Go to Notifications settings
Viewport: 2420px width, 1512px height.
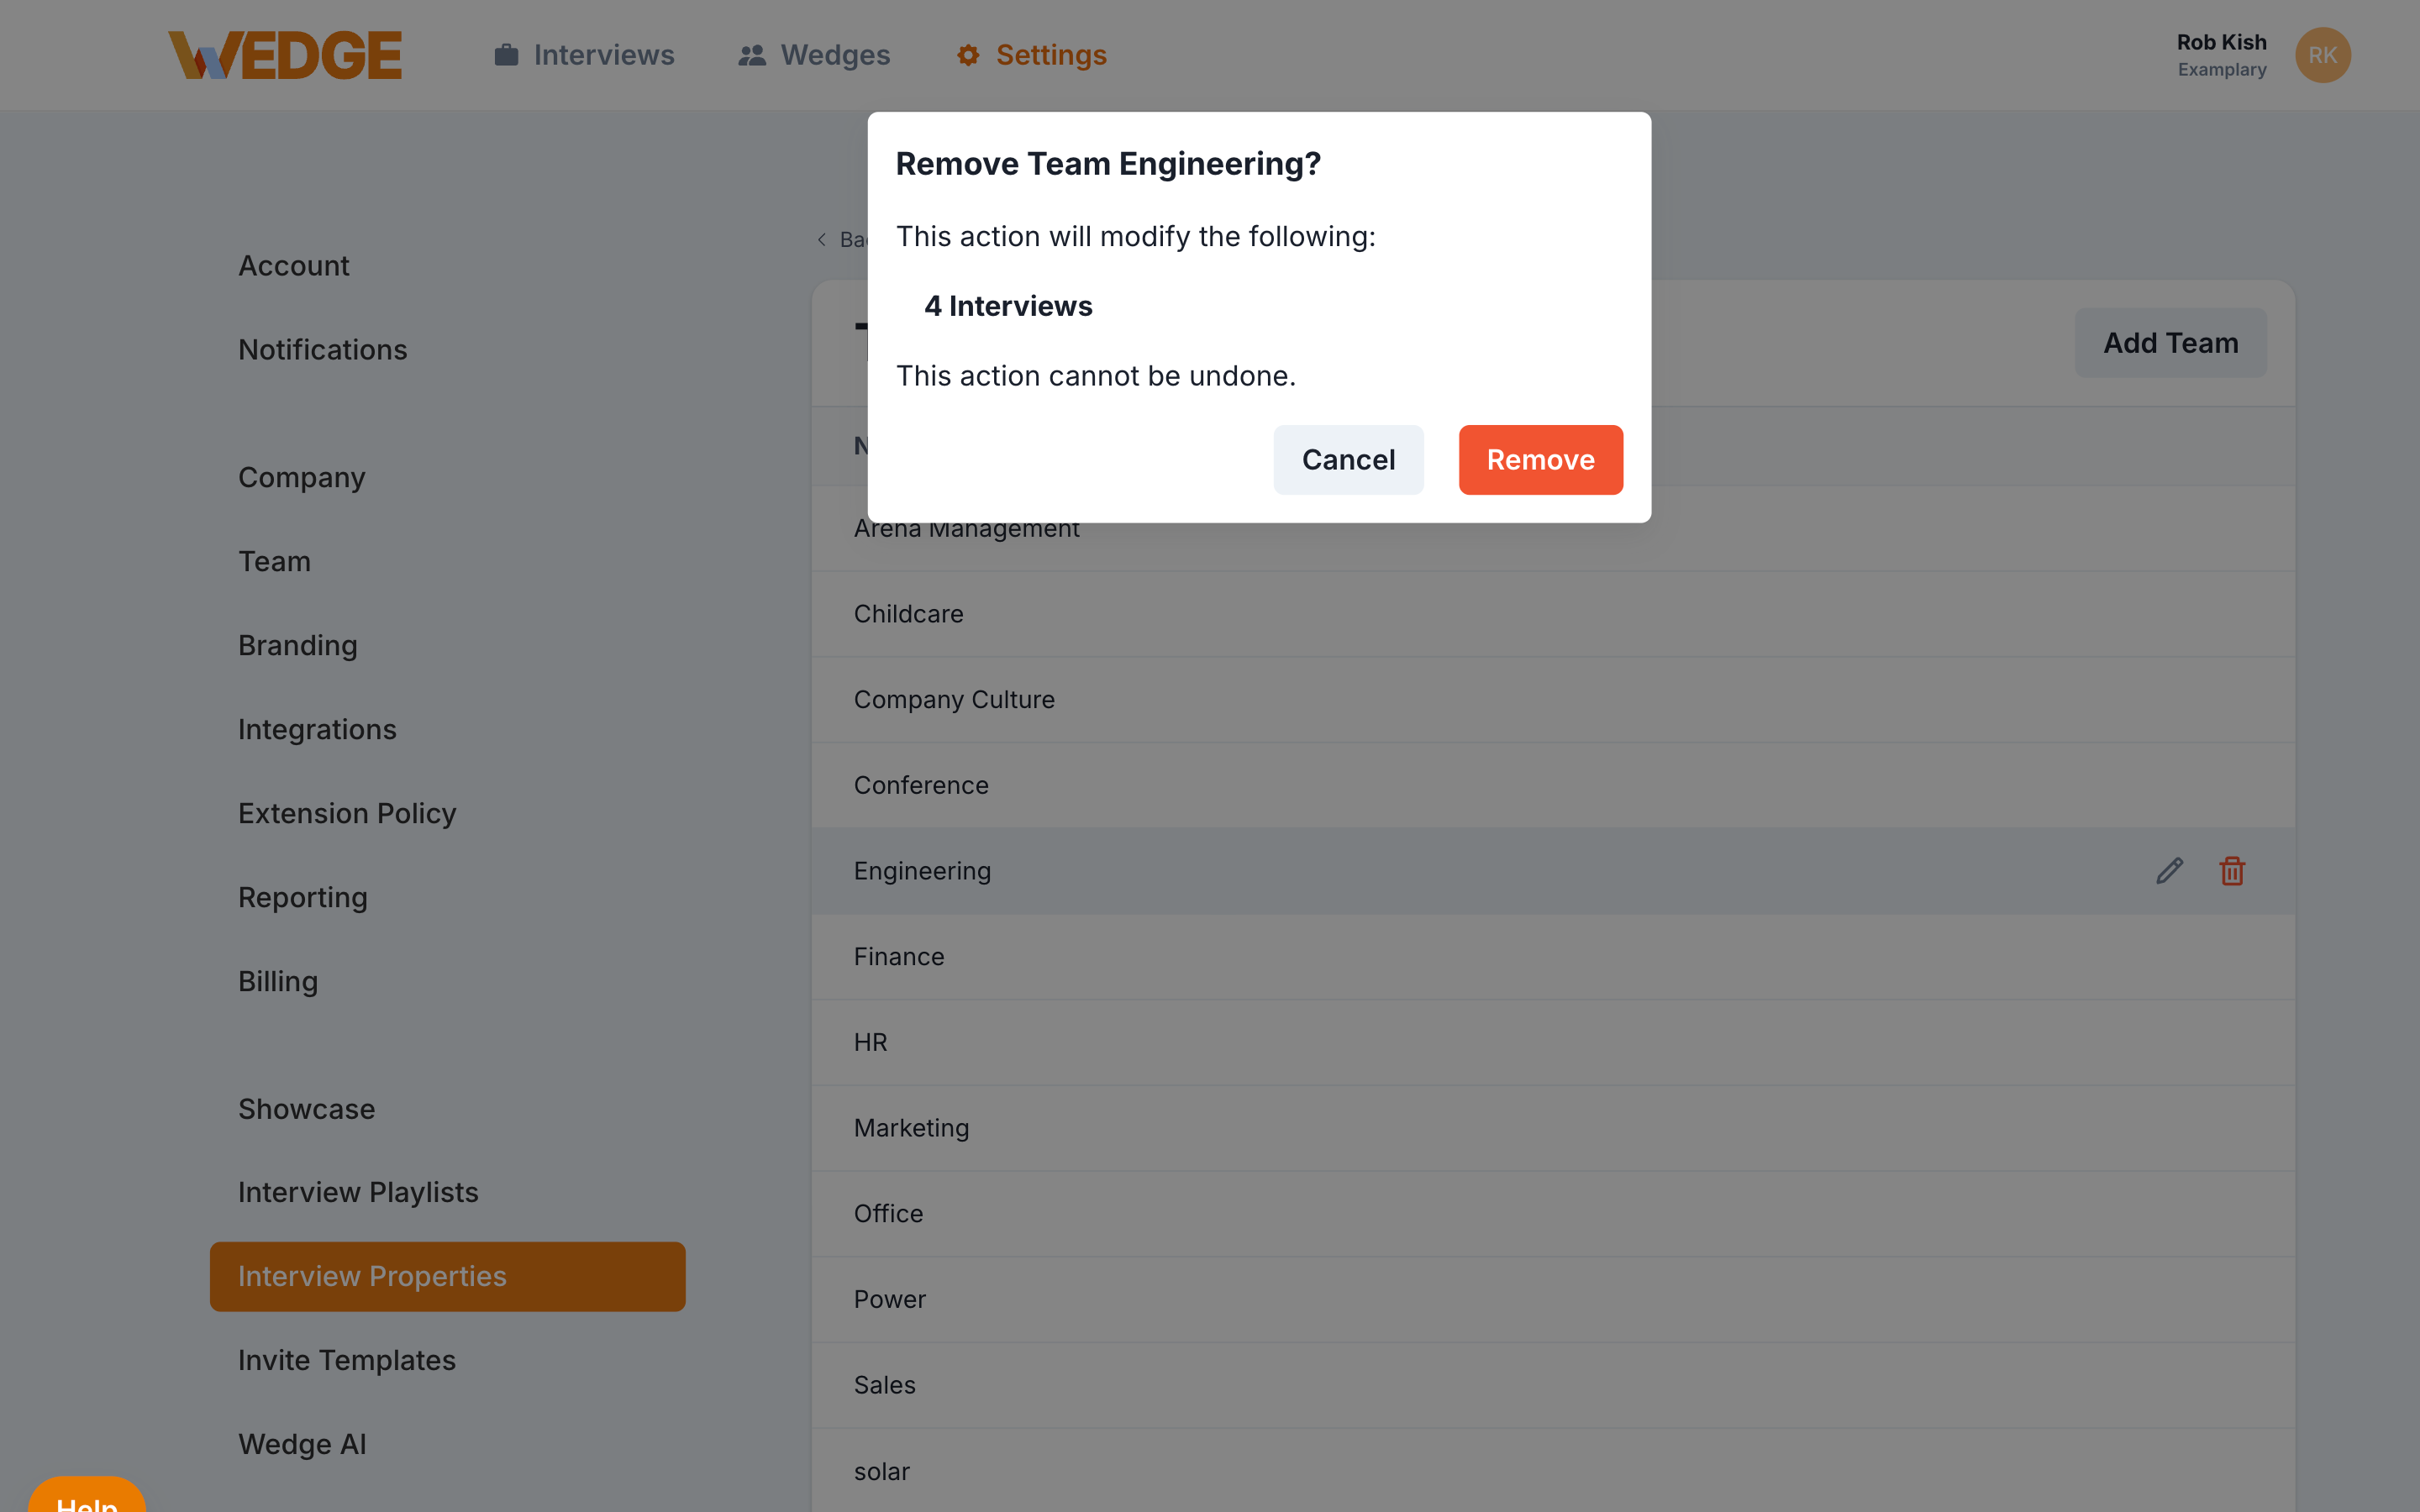(322, 349)
